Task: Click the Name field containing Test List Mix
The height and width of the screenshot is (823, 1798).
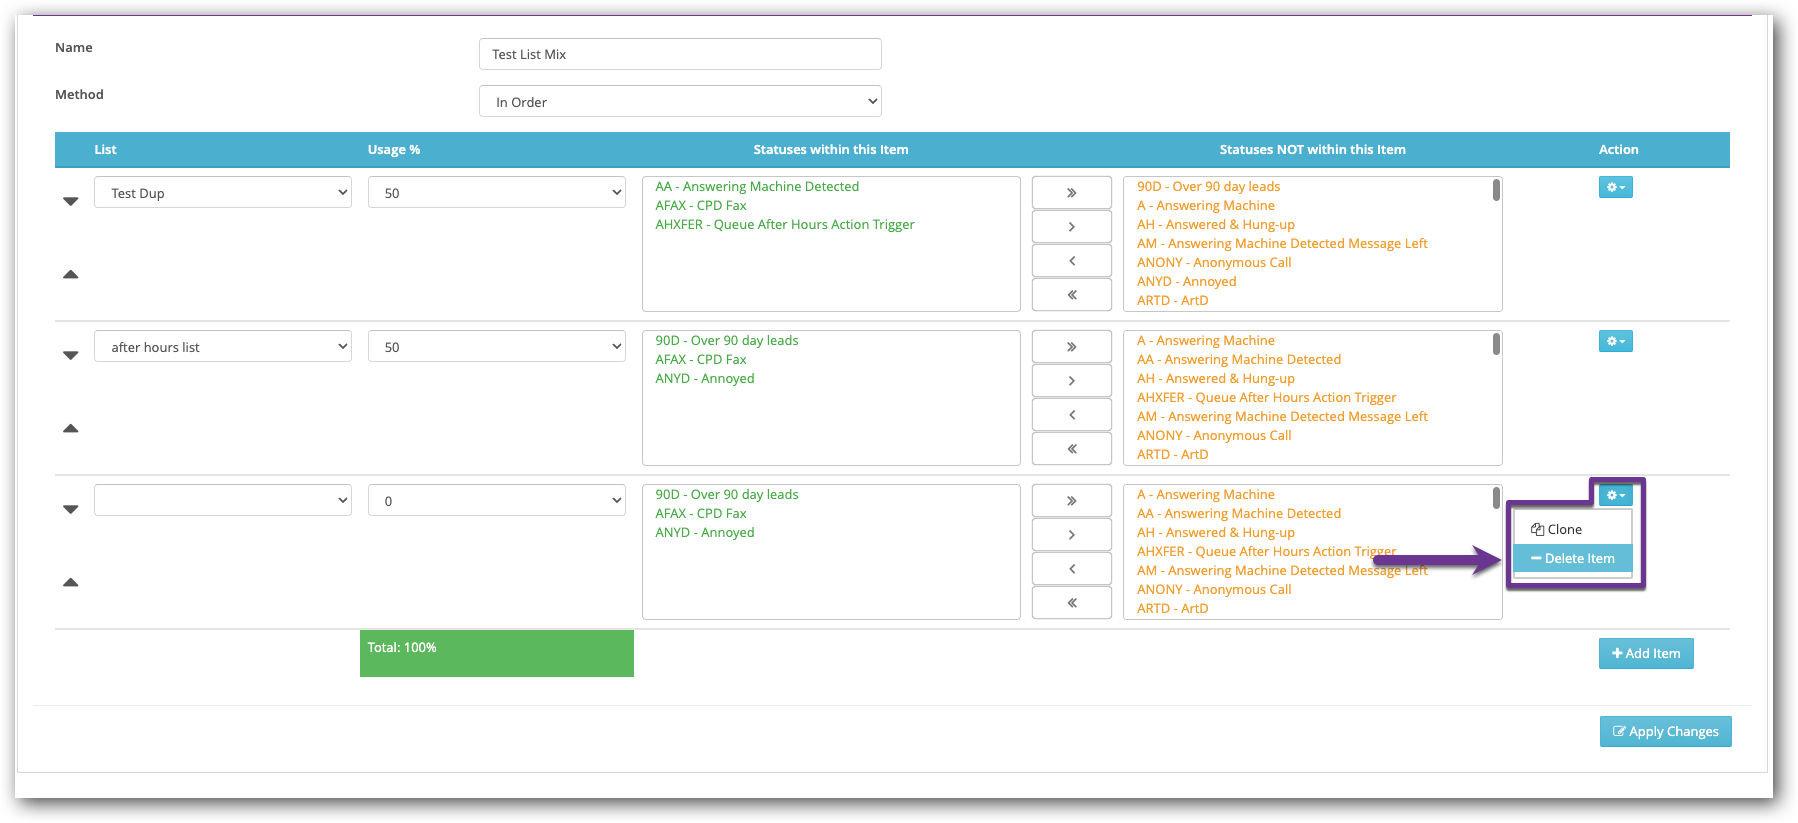Action: pyautogui.click(x=680, y=55)
